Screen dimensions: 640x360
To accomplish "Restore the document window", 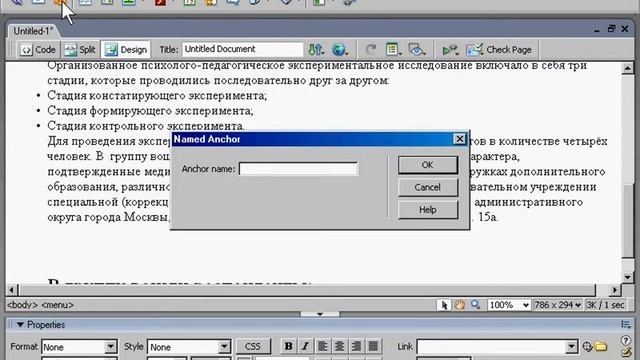I will pyautogui.click(x=611, y=29).
